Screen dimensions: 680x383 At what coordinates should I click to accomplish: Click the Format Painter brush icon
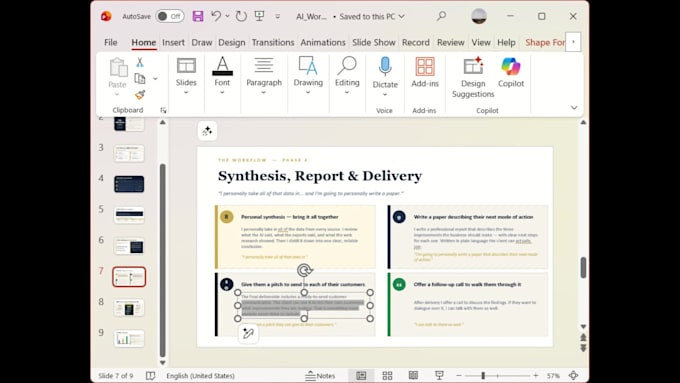(x=140, y=95)
